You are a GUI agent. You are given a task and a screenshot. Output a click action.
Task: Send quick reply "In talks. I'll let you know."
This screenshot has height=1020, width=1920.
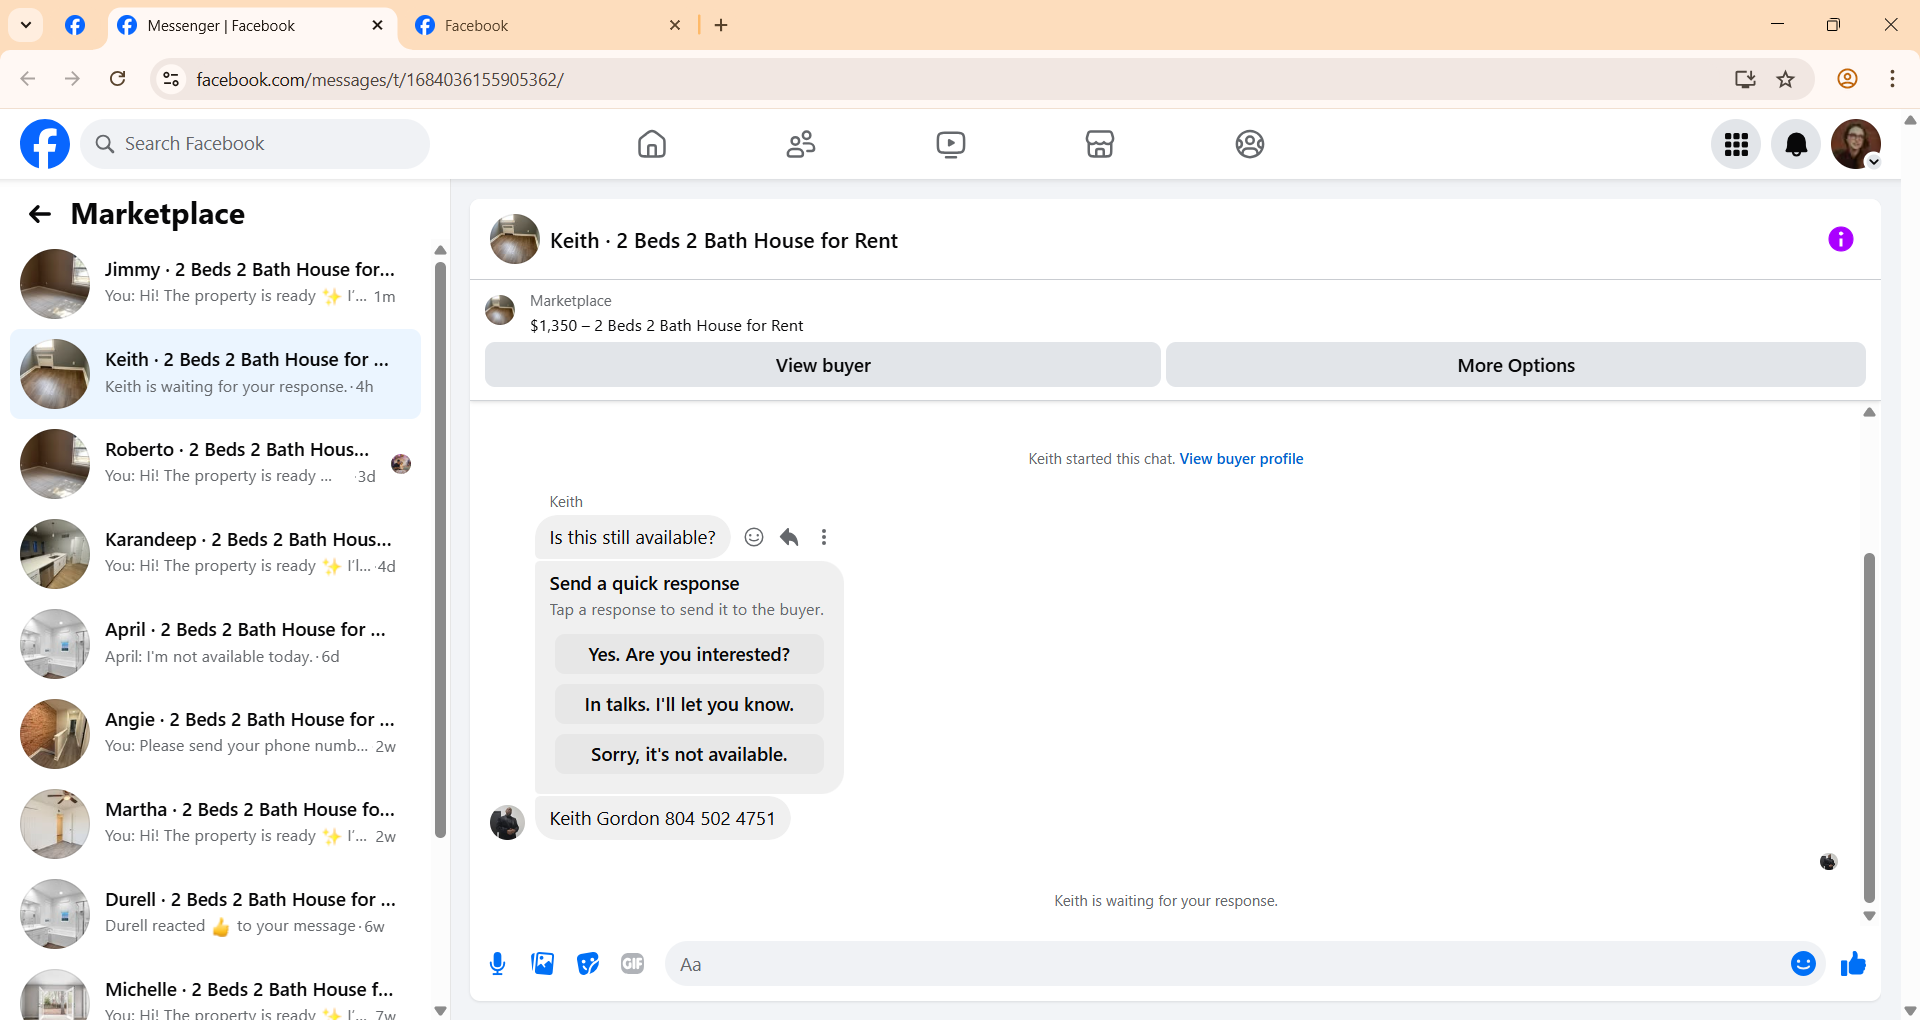(689, 704)
